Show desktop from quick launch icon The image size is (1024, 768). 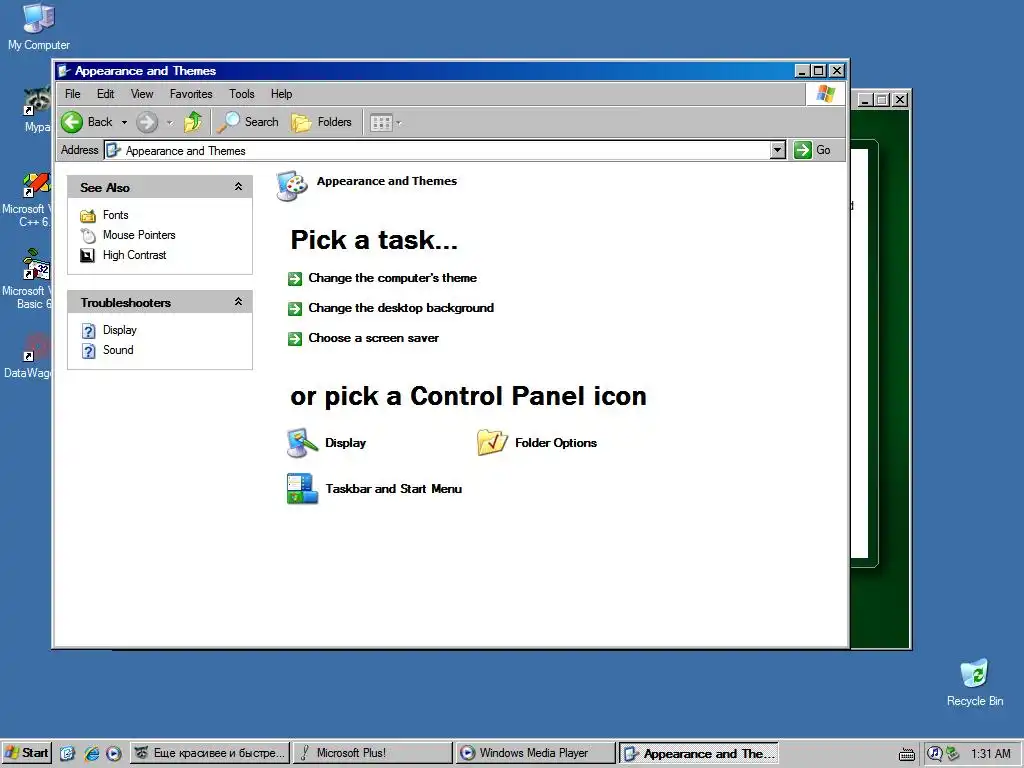coord(67,754)
